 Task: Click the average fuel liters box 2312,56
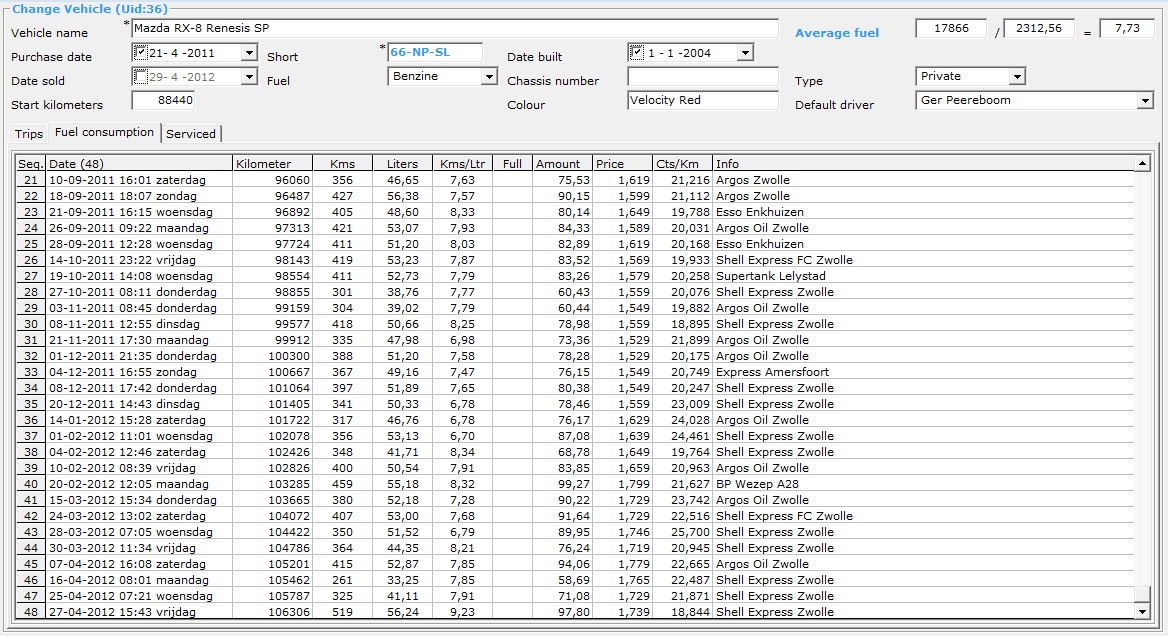tap(1039, 28)
